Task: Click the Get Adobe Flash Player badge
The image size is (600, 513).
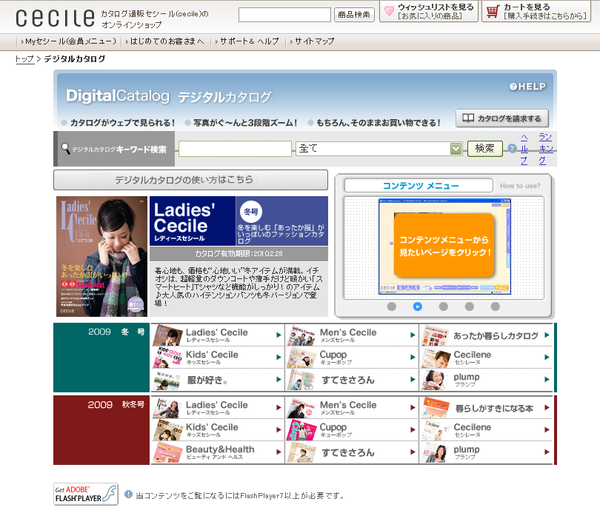Action: point(86,494)
